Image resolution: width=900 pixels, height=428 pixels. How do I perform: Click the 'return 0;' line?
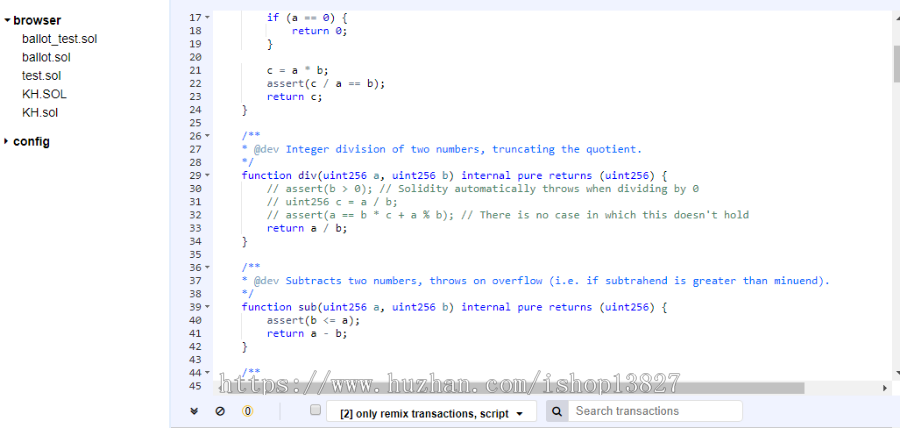coord(320,31)
